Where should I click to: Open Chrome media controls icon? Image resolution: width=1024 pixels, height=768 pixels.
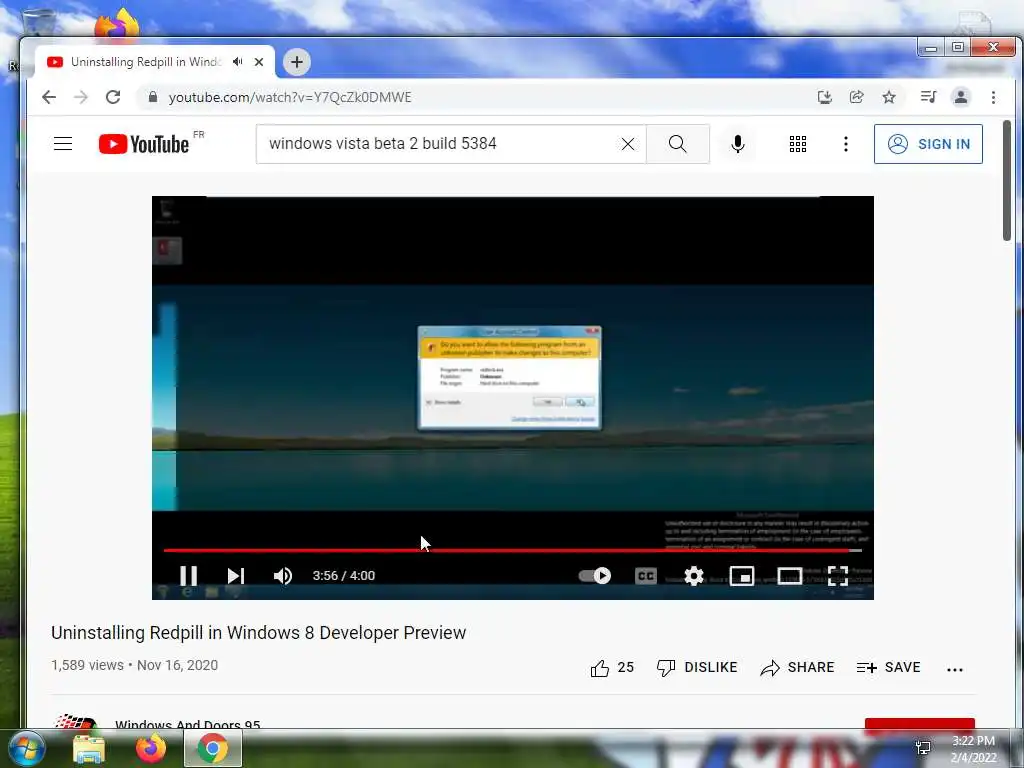click(x=928, y=97)
